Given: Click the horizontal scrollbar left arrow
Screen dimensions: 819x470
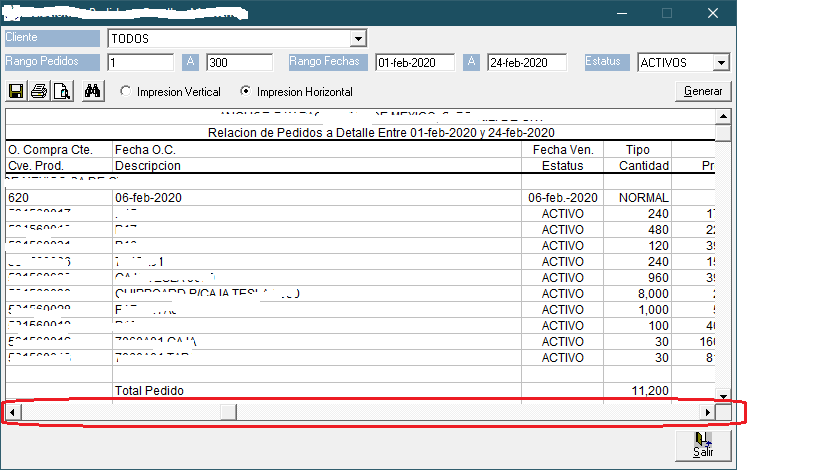Looking at the screenshot, I should tap(13, 412).
